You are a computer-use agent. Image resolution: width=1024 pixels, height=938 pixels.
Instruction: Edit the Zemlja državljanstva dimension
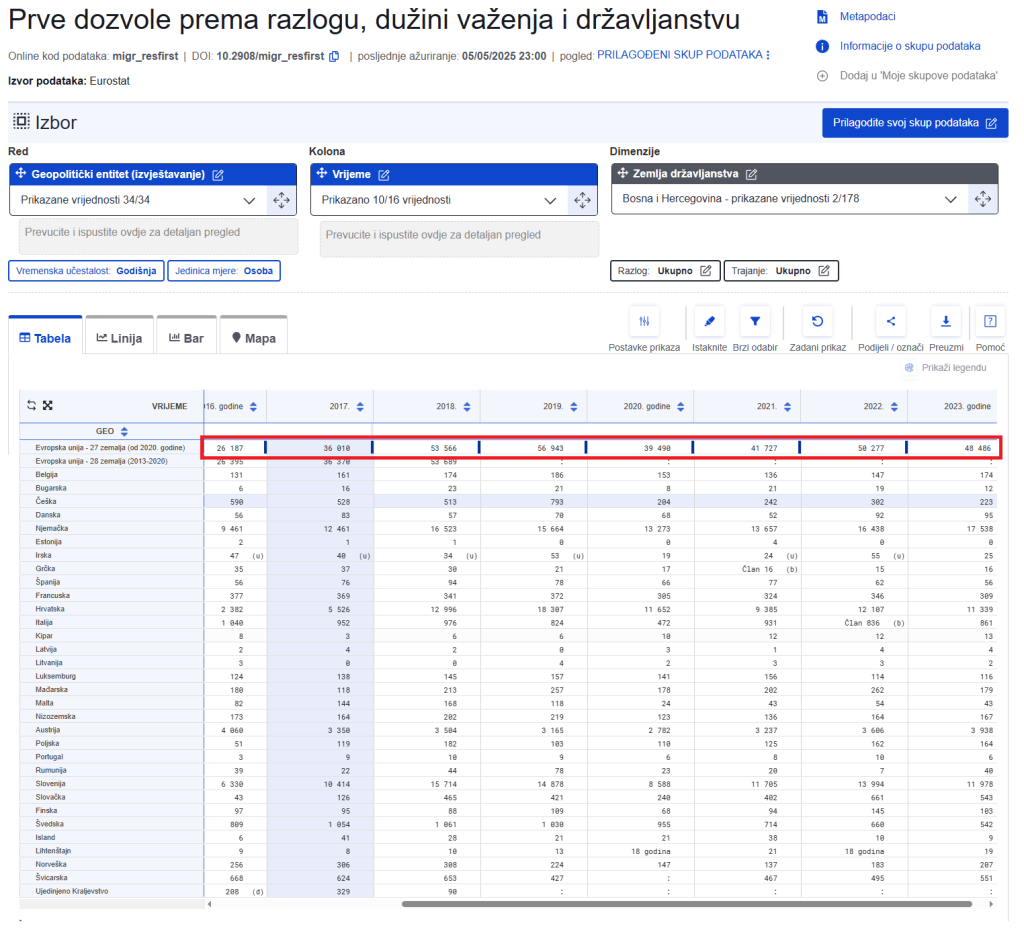point(752,174)
